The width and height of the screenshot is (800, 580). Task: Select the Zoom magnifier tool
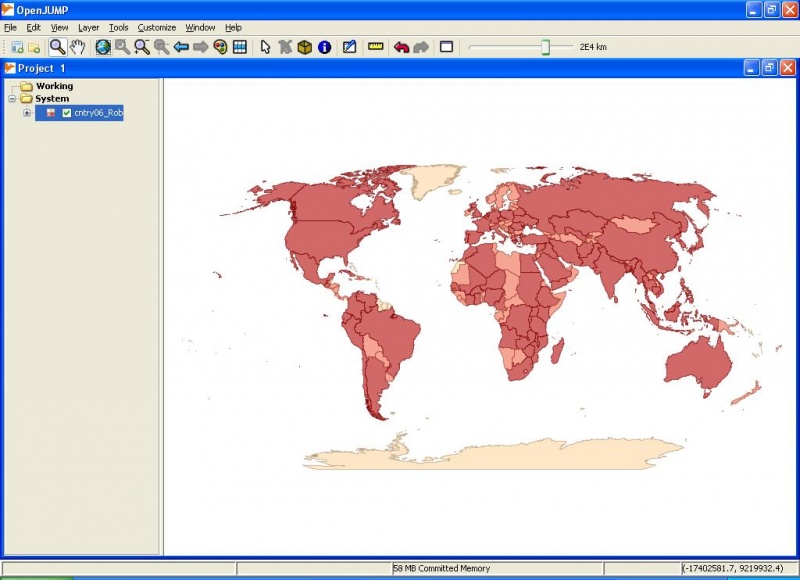point(58,47)
